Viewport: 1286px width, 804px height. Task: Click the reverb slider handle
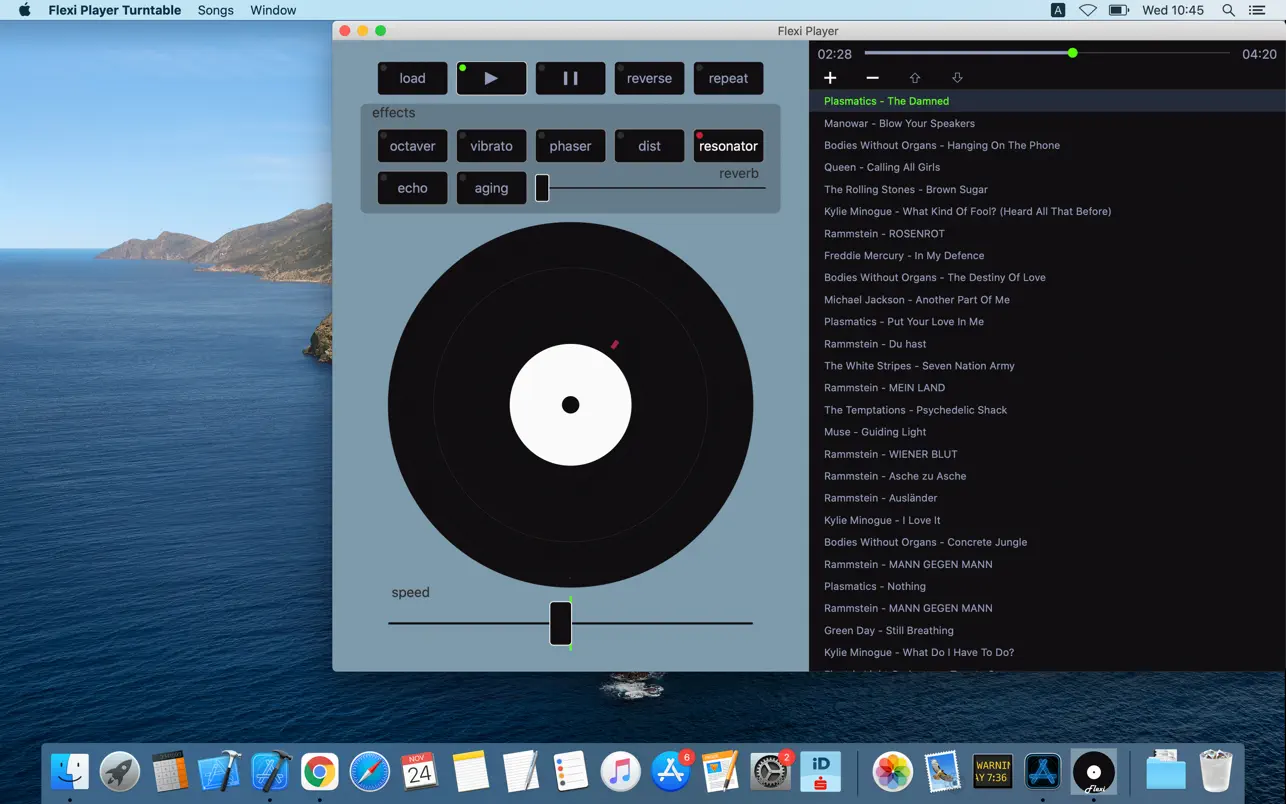pos(542,188)
